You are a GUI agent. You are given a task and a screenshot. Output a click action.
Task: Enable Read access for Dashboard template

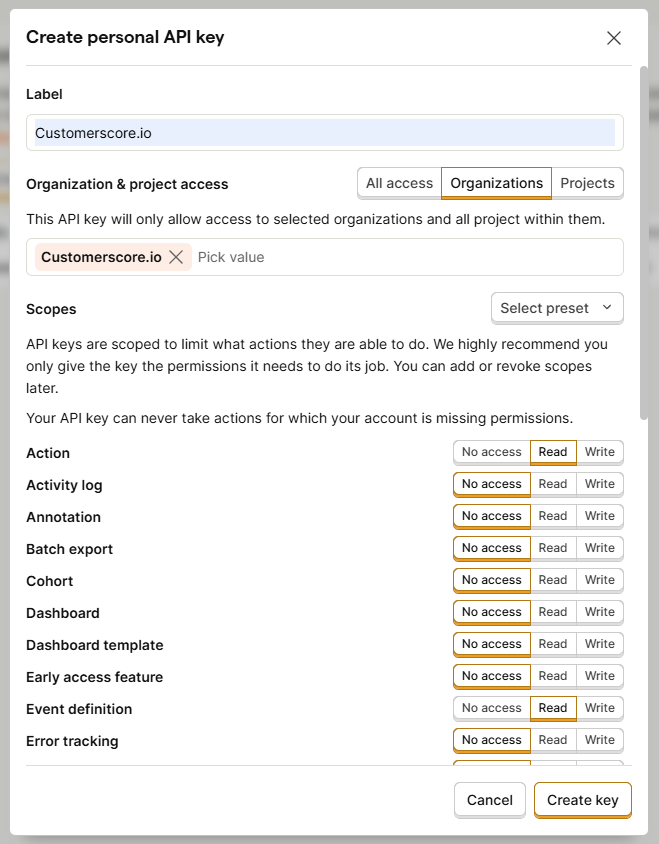[x=553, y=644]
